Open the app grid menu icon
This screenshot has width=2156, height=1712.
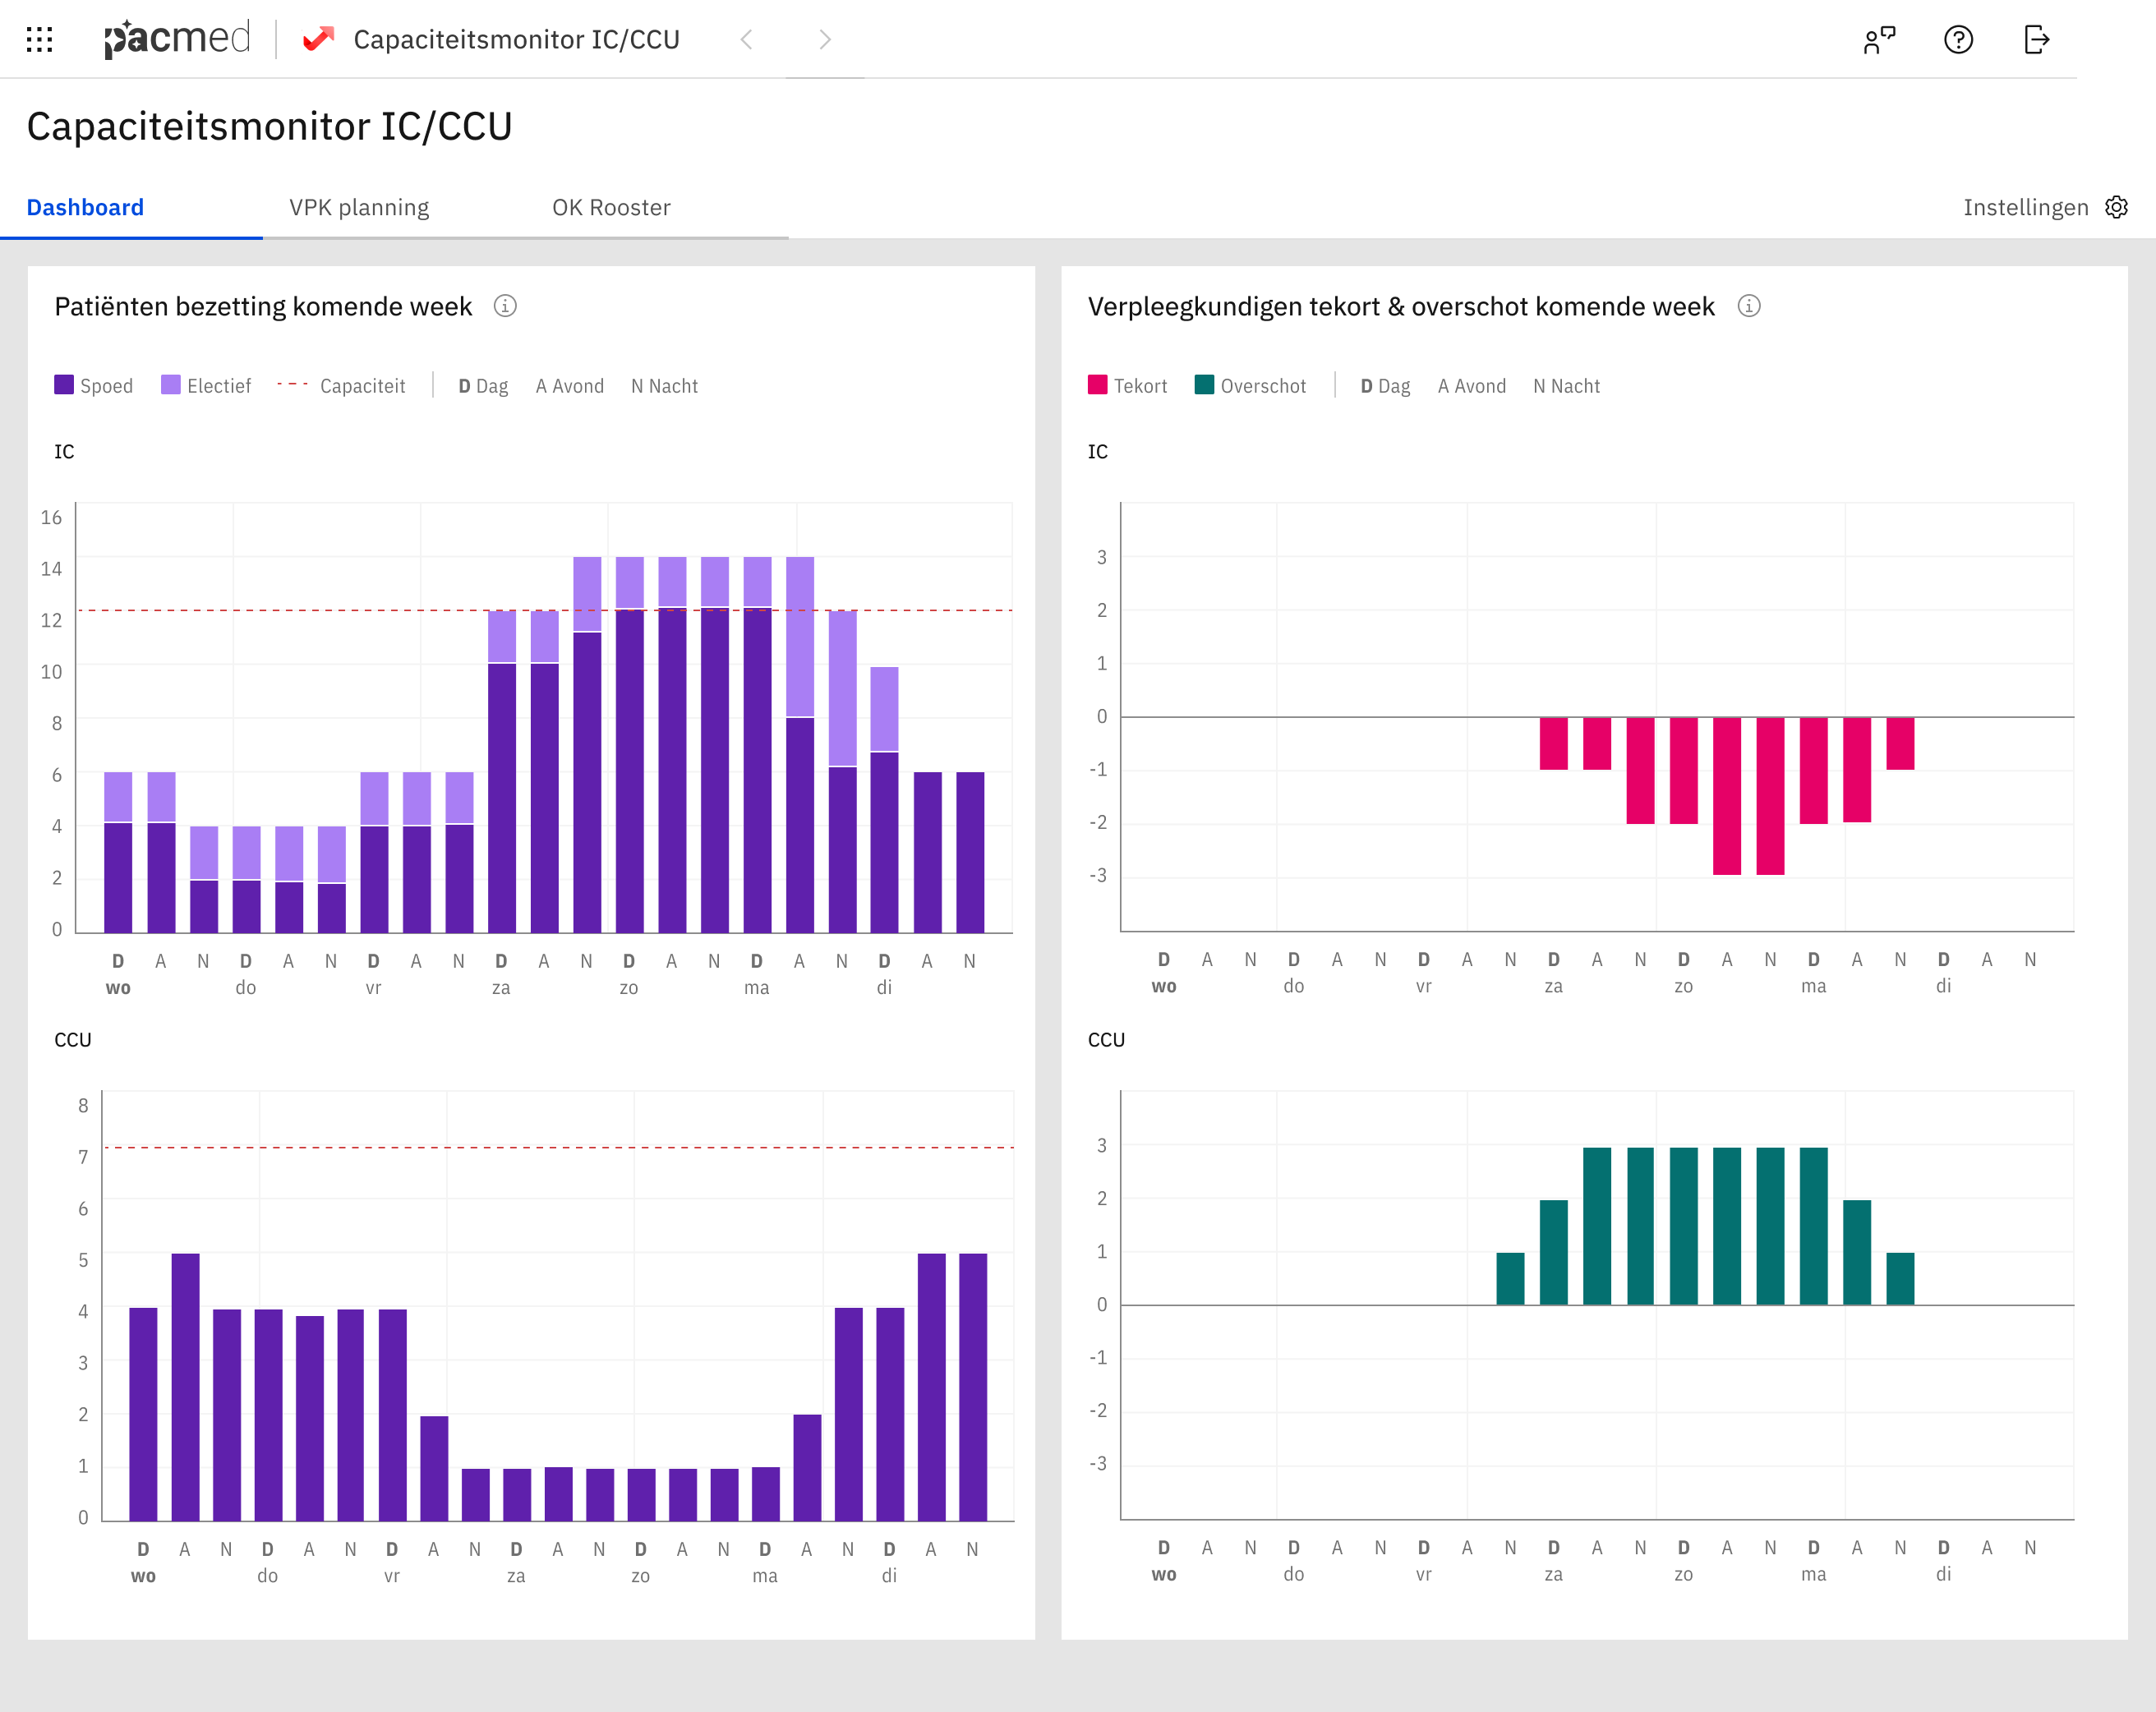point(39,39)
